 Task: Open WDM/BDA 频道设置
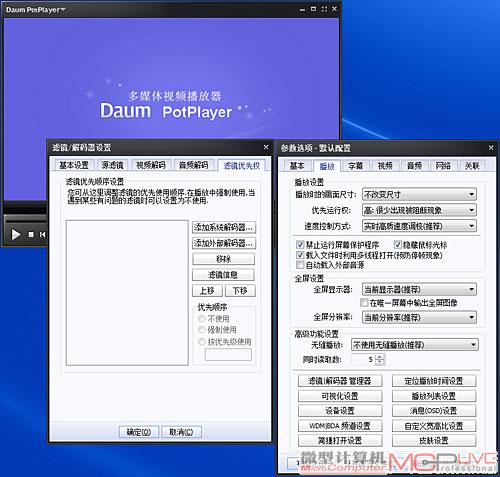[340, 426]
